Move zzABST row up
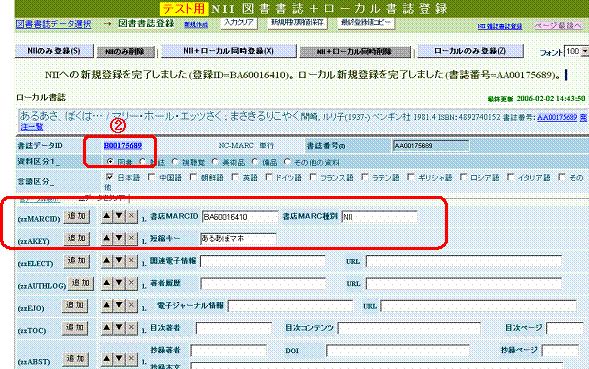Image resolution: width=589 pixels, height=369 pixels. point(107,358)
